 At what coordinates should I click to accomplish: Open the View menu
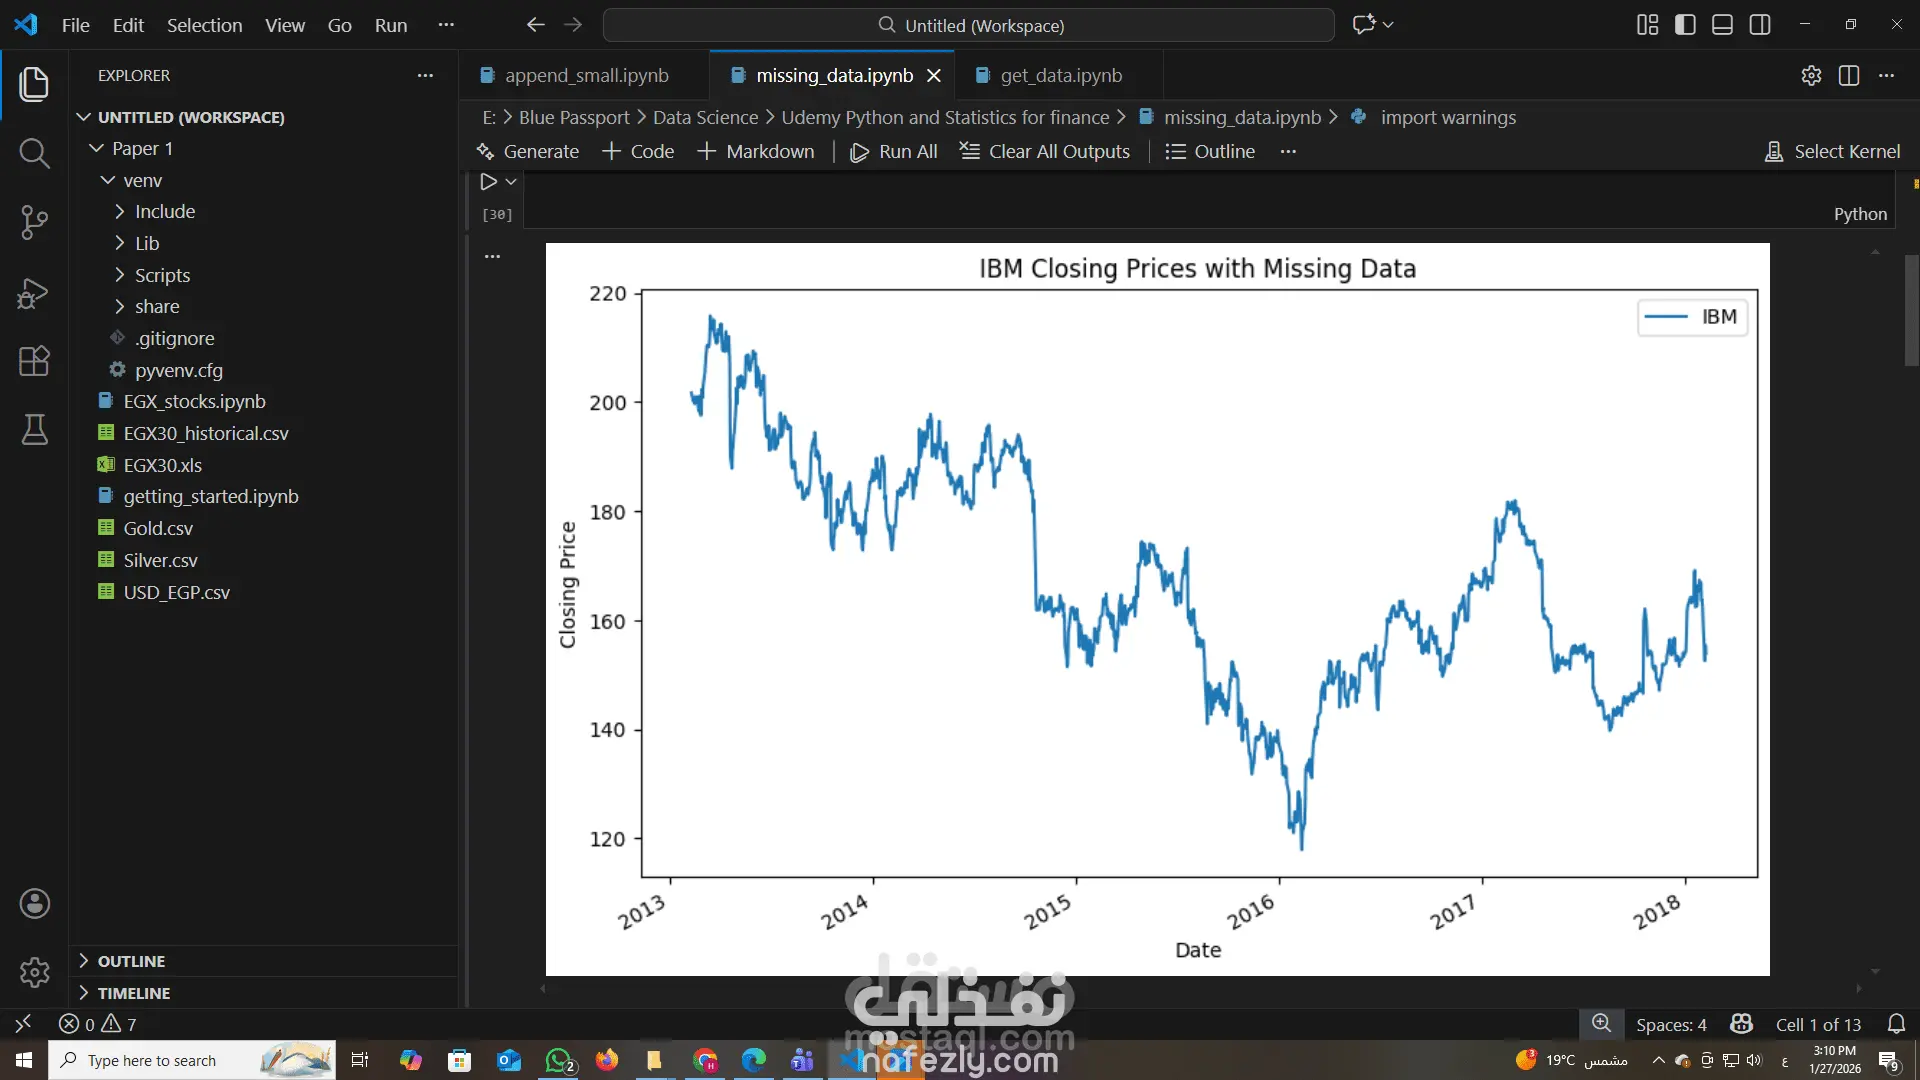click(x=285, y=25)
